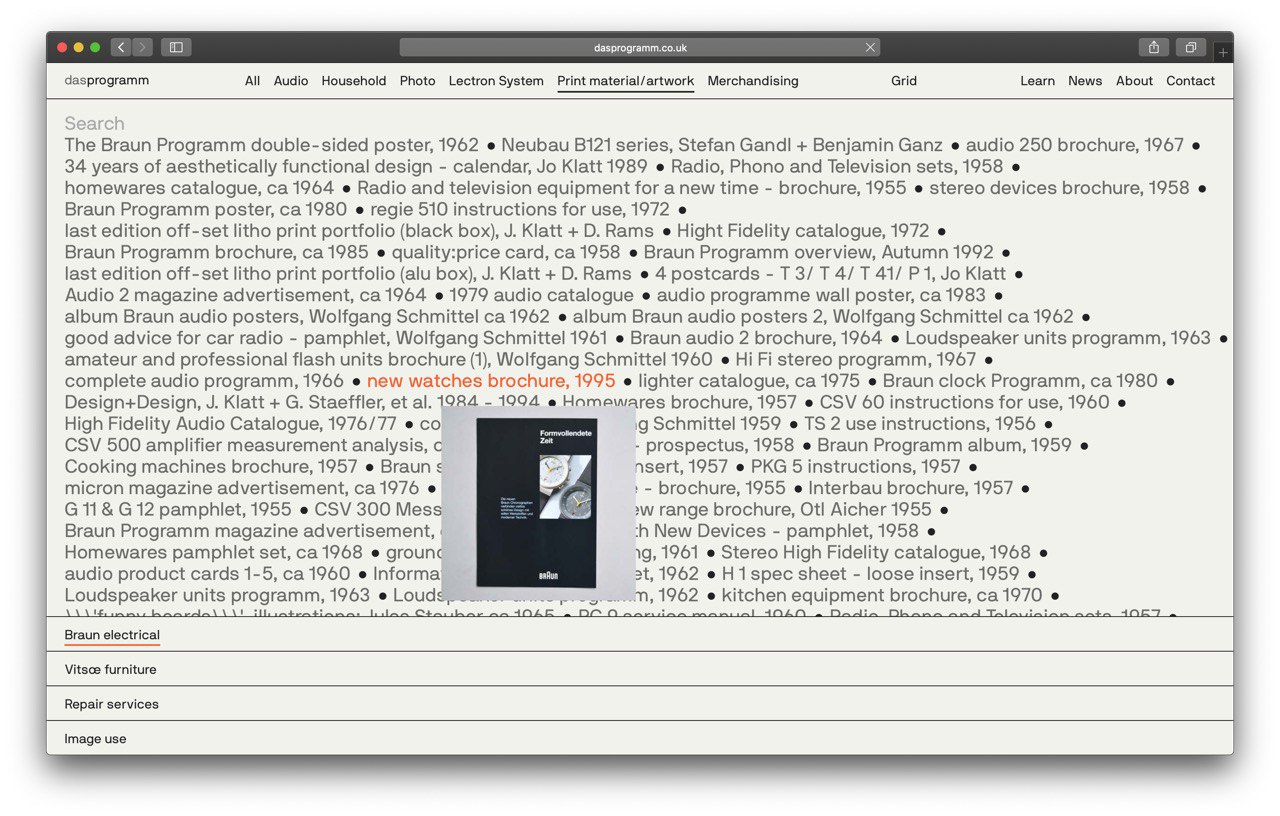The width and height of the screenshot is (1280, 816).
Task: Select the All category
Action: (252, 81)
